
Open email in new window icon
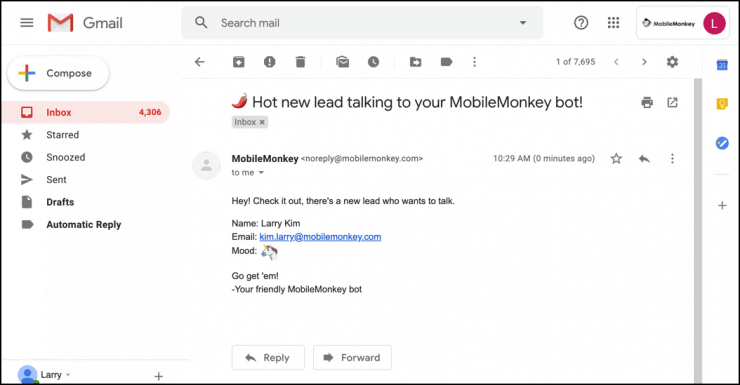click(x=673, y=102)
